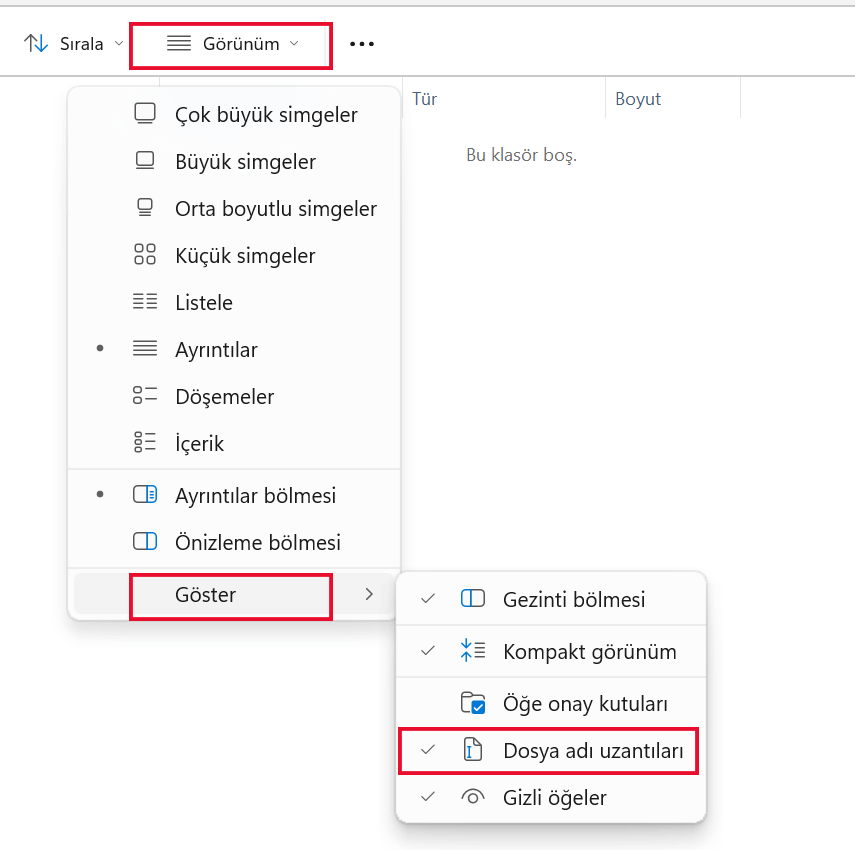
Task: Click the İçerik content icon
Action: [x=145, y=442]
